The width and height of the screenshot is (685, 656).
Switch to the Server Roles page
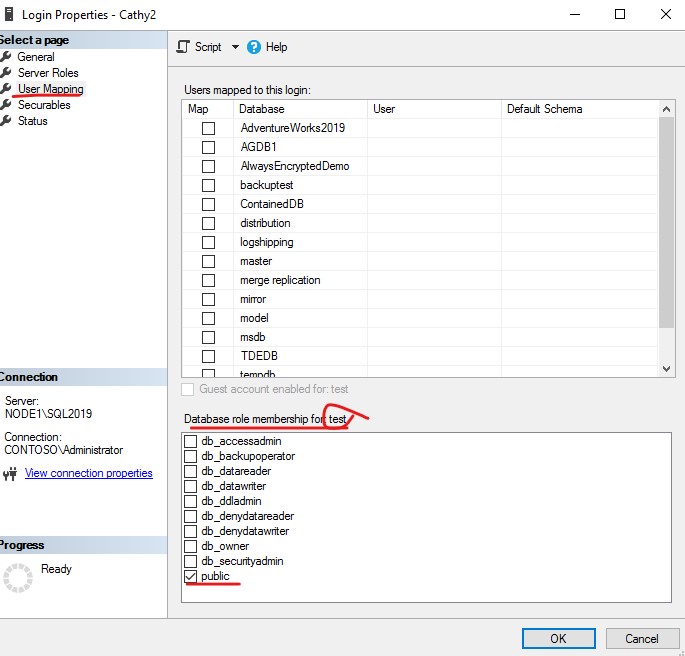click(x=48, y=73)
